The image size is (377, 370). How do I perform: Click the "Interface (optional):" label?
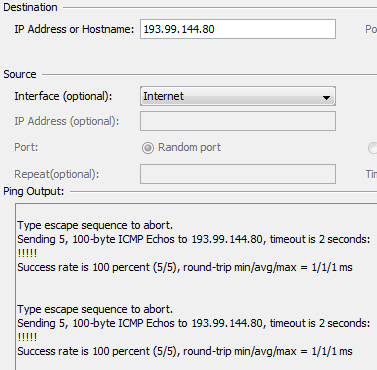point(63,96)
